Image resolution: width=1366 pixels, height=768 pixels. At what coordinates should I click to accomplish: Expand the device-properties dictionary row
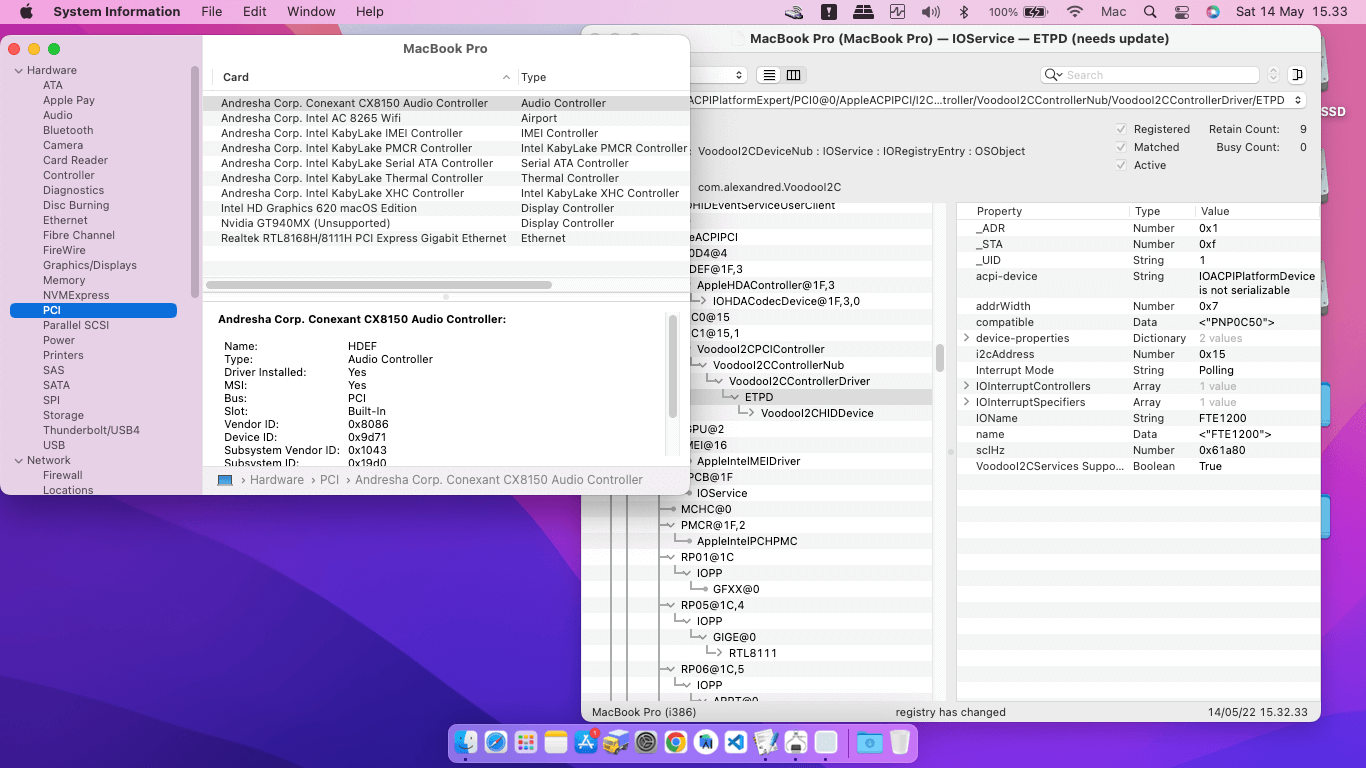[966, 338]
